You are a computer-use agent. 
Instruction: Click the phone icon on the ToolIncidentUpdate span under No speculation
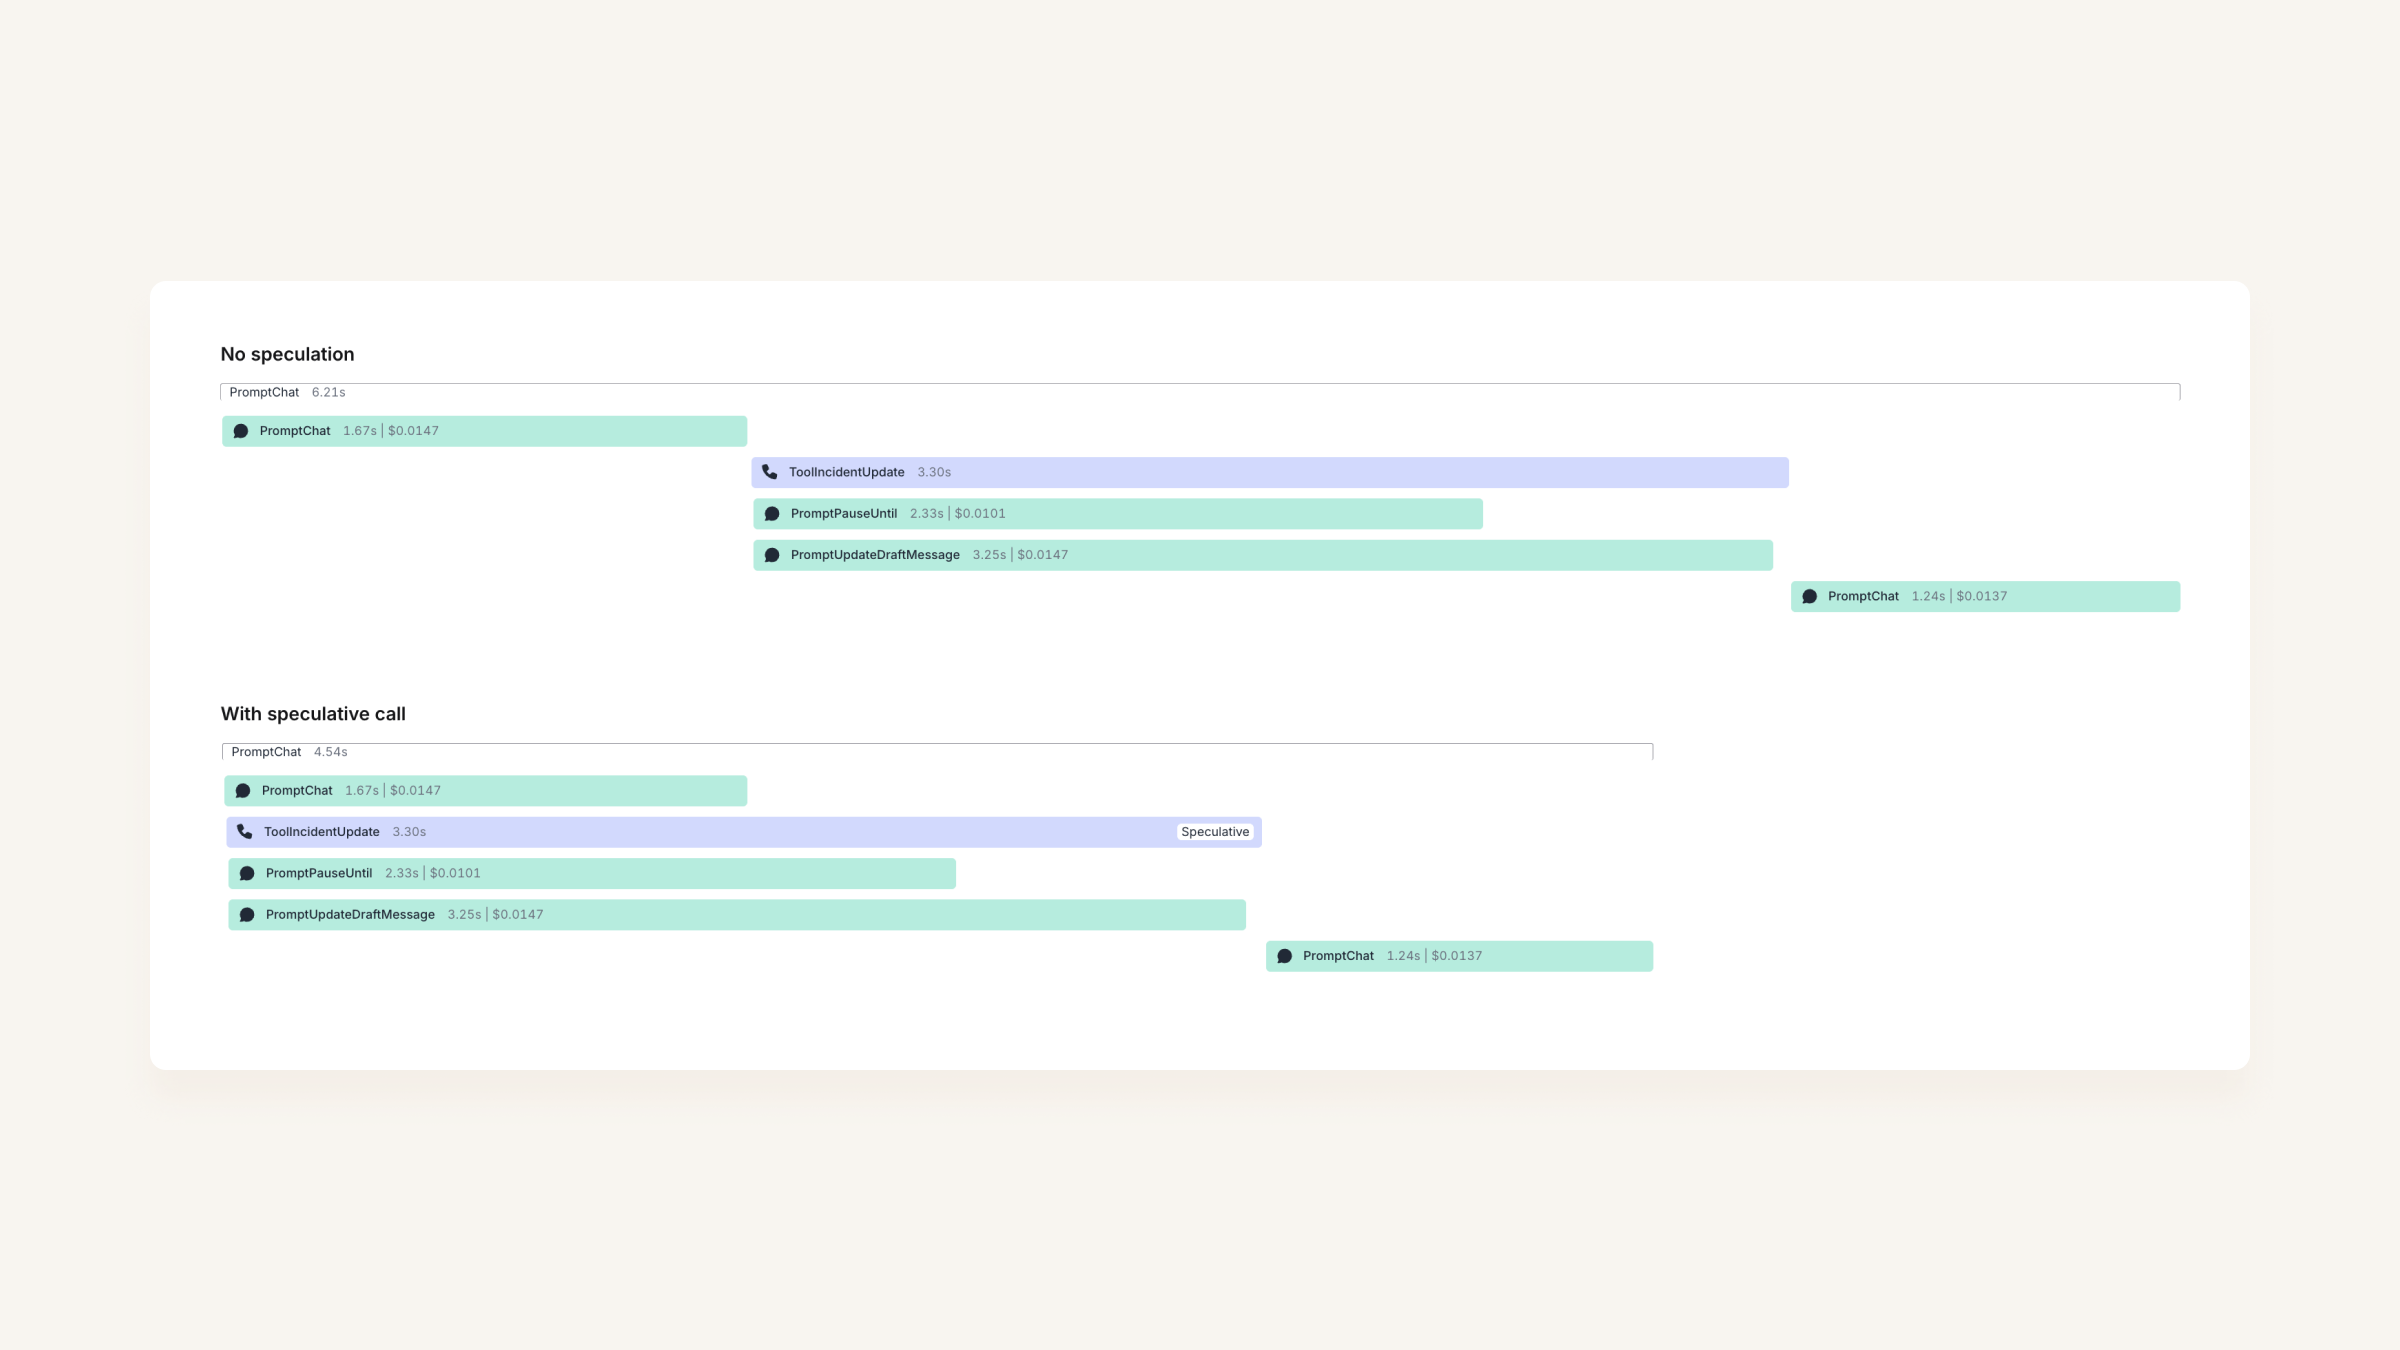pyautogui.click(x=769, y=472)
